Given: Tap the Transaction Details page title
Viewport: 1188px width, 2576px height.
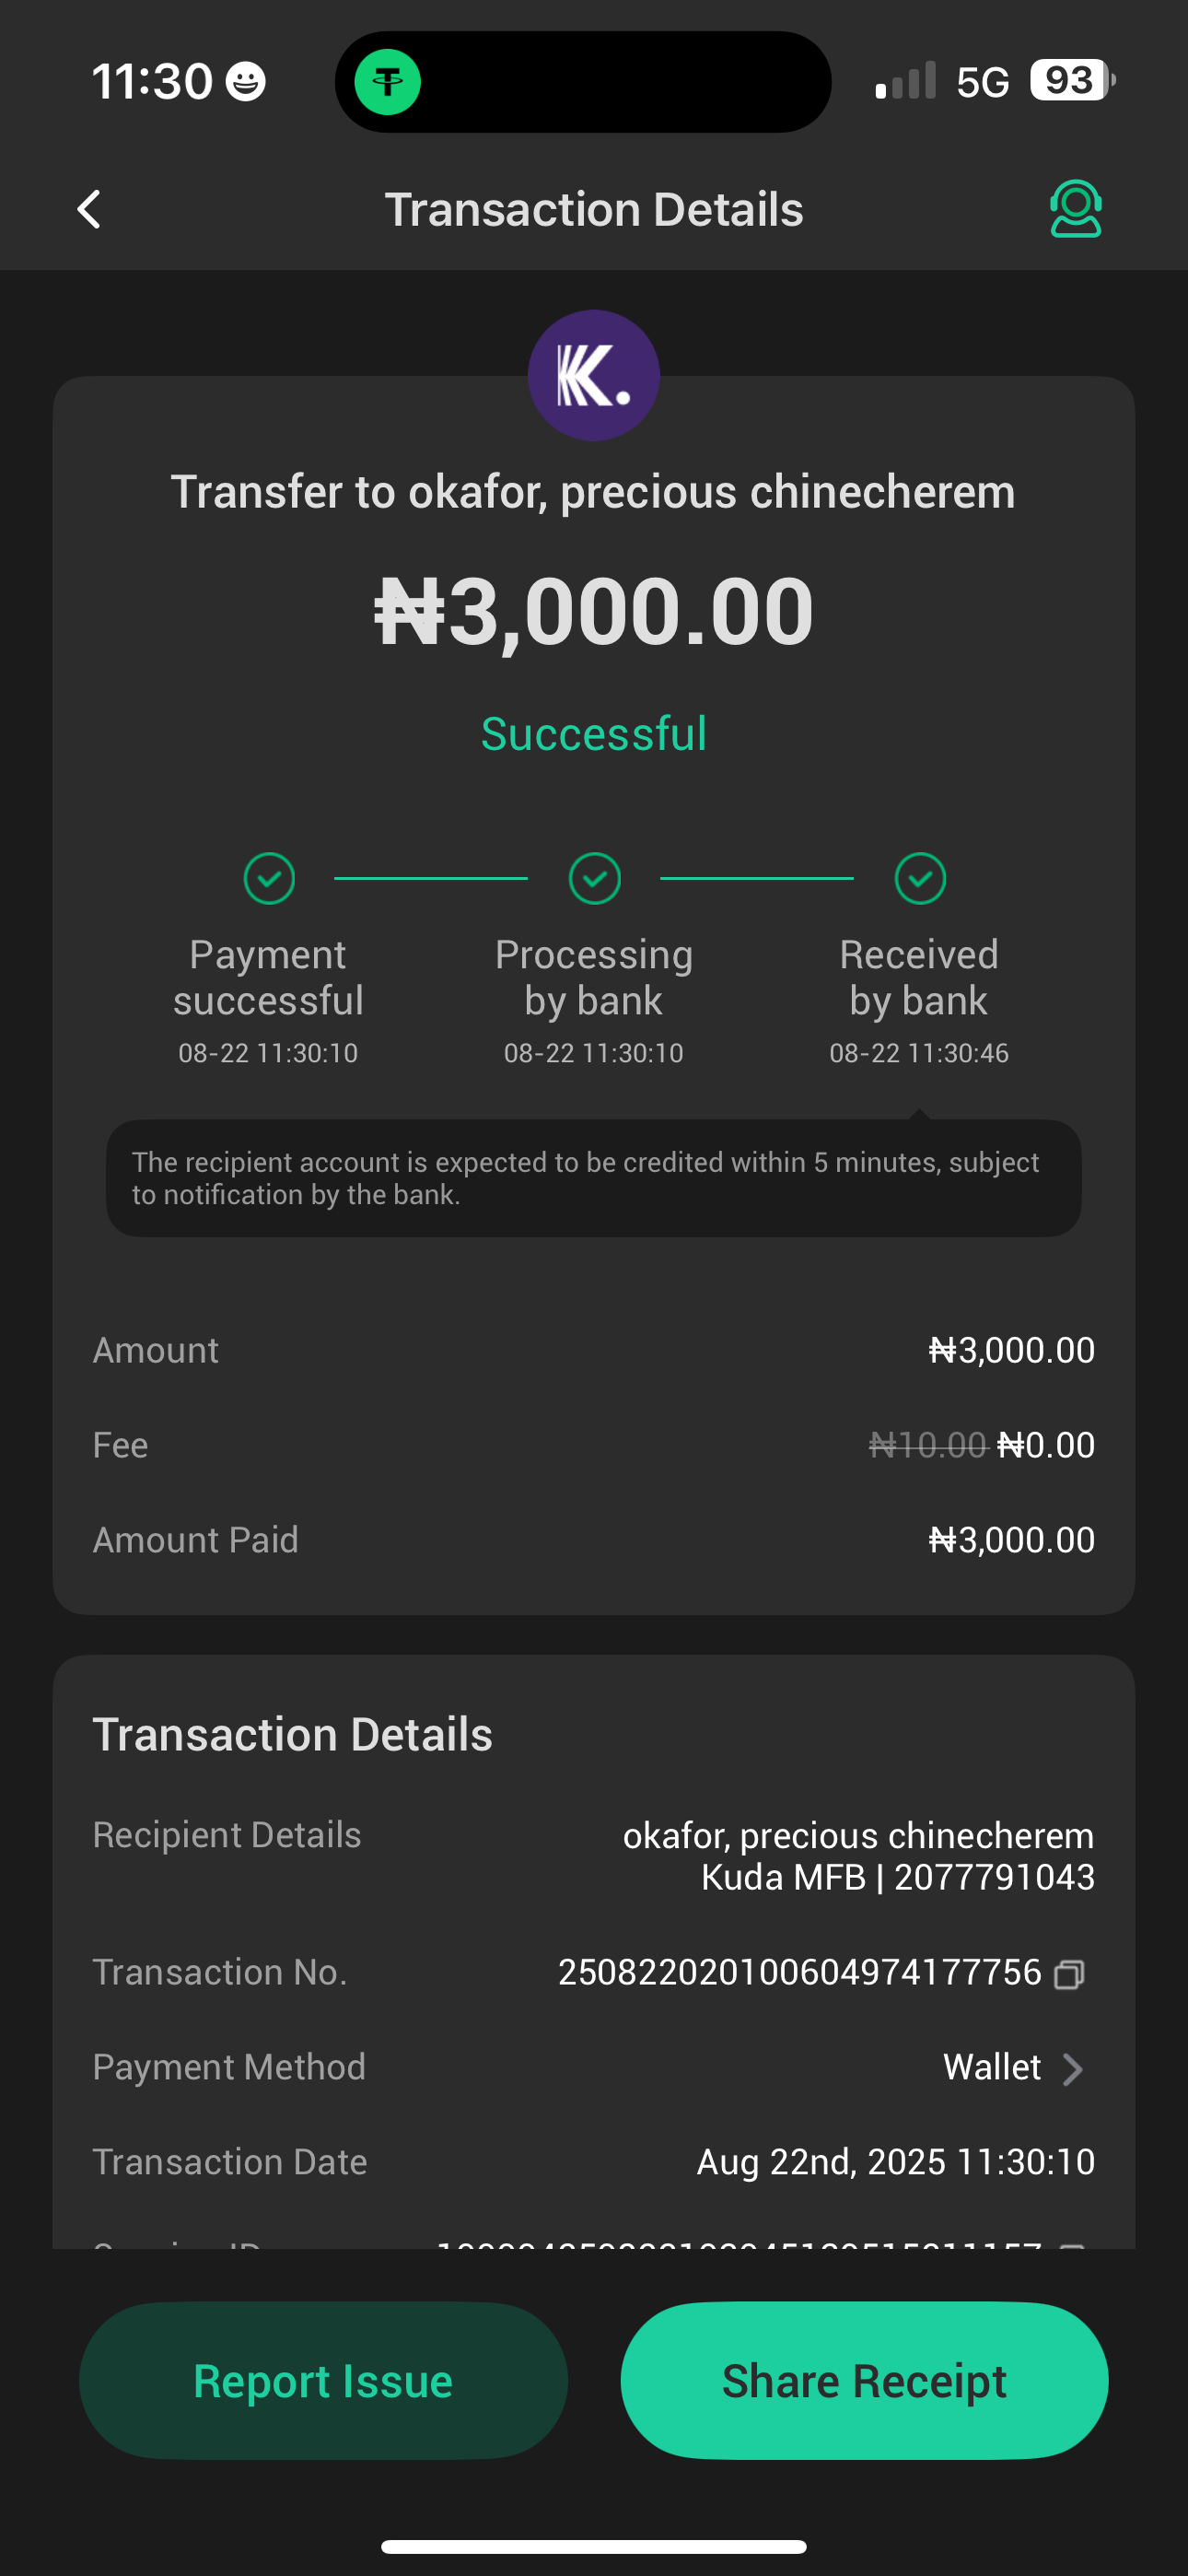Looking at the screenshot, I should coord(594,210).
